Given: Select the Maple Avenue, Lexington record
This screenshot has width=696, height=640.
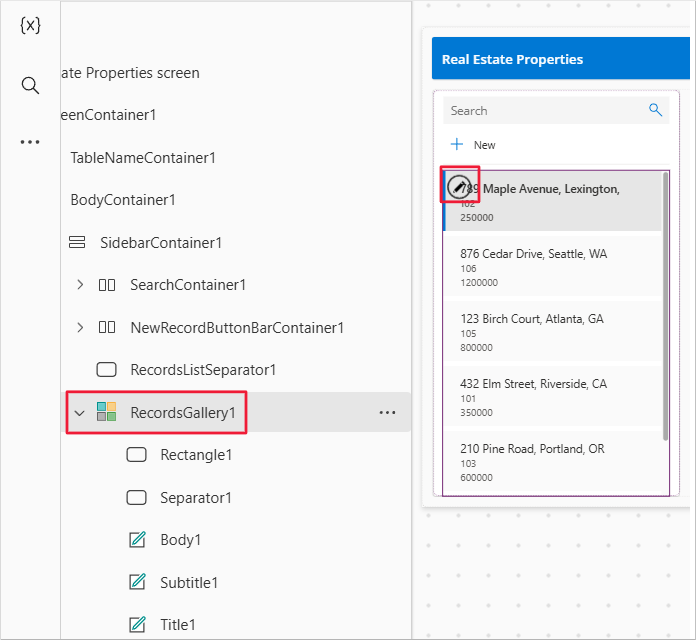Looking at the screenshot, I should coord(553,201).
